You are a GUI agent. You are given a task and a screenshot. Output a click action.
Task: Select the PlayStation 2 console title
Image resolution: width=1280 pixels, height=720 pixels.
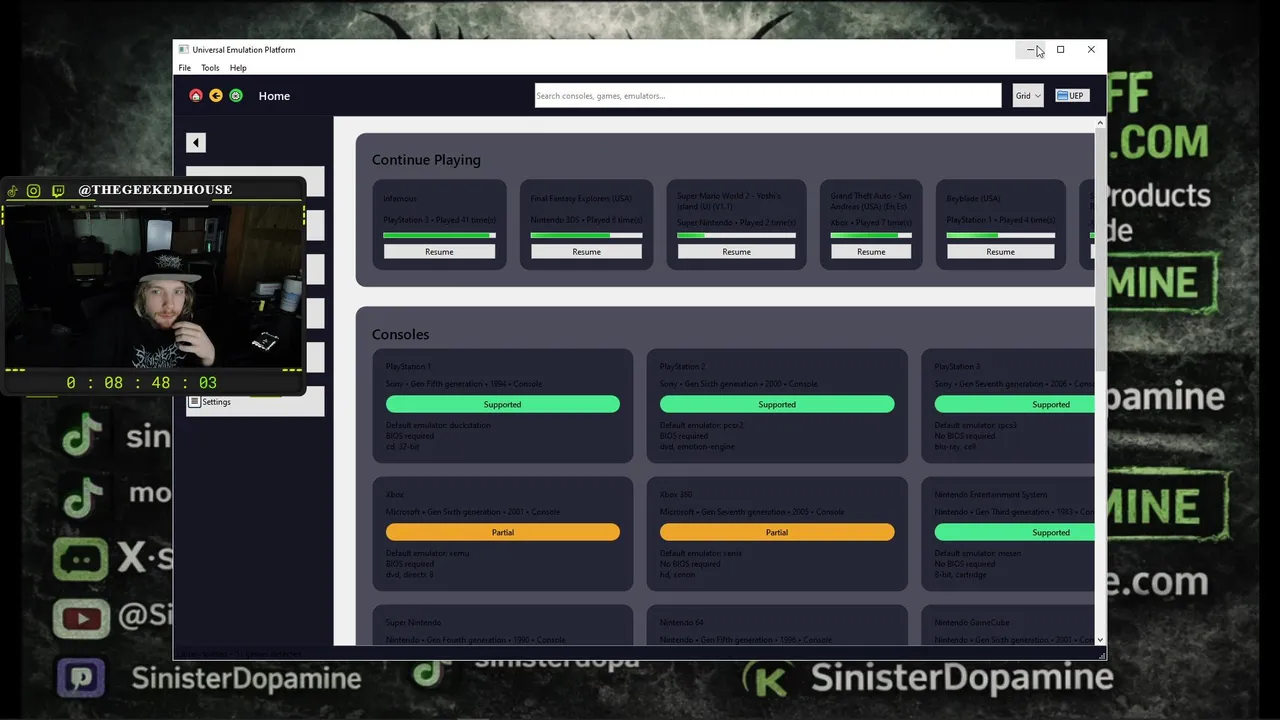click(x=682, y=367)
